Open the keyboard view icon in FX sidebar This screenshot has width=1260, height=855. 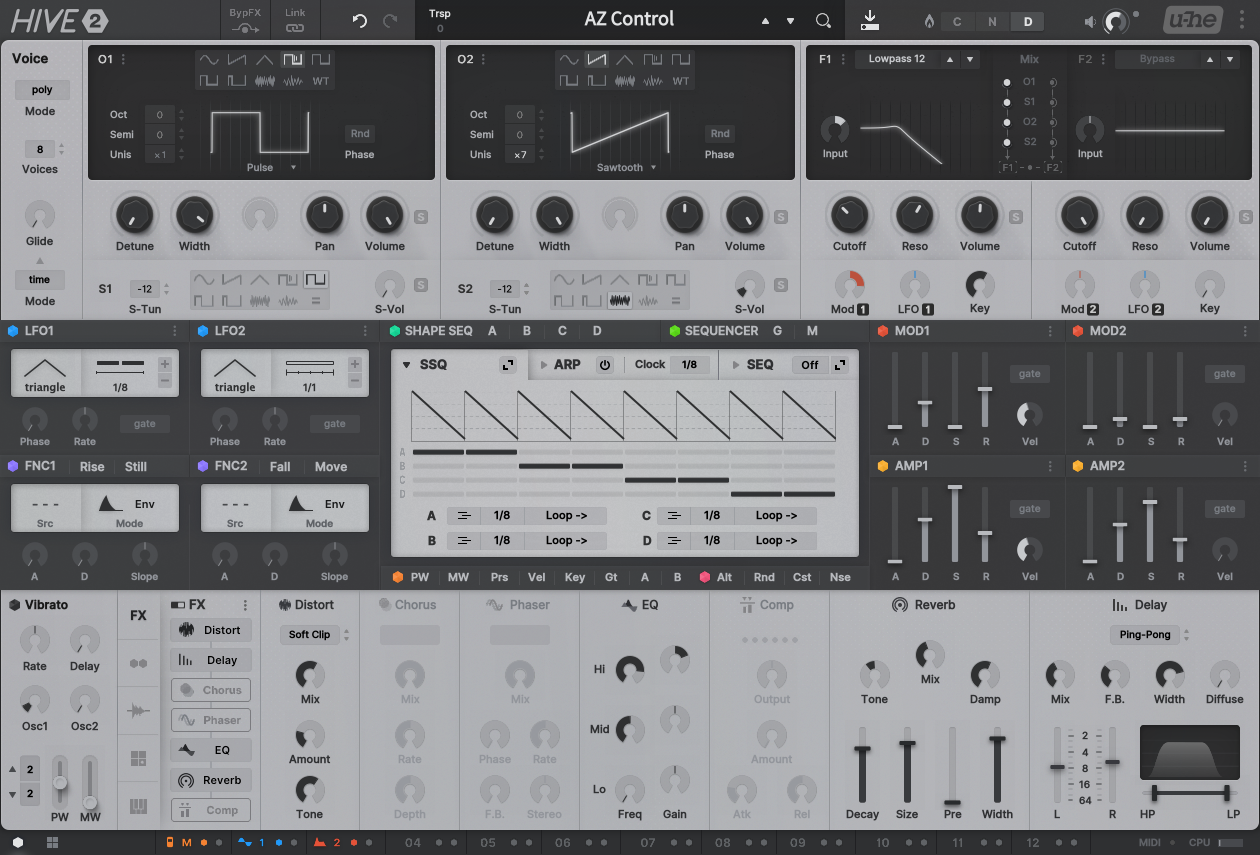[138, 806]
